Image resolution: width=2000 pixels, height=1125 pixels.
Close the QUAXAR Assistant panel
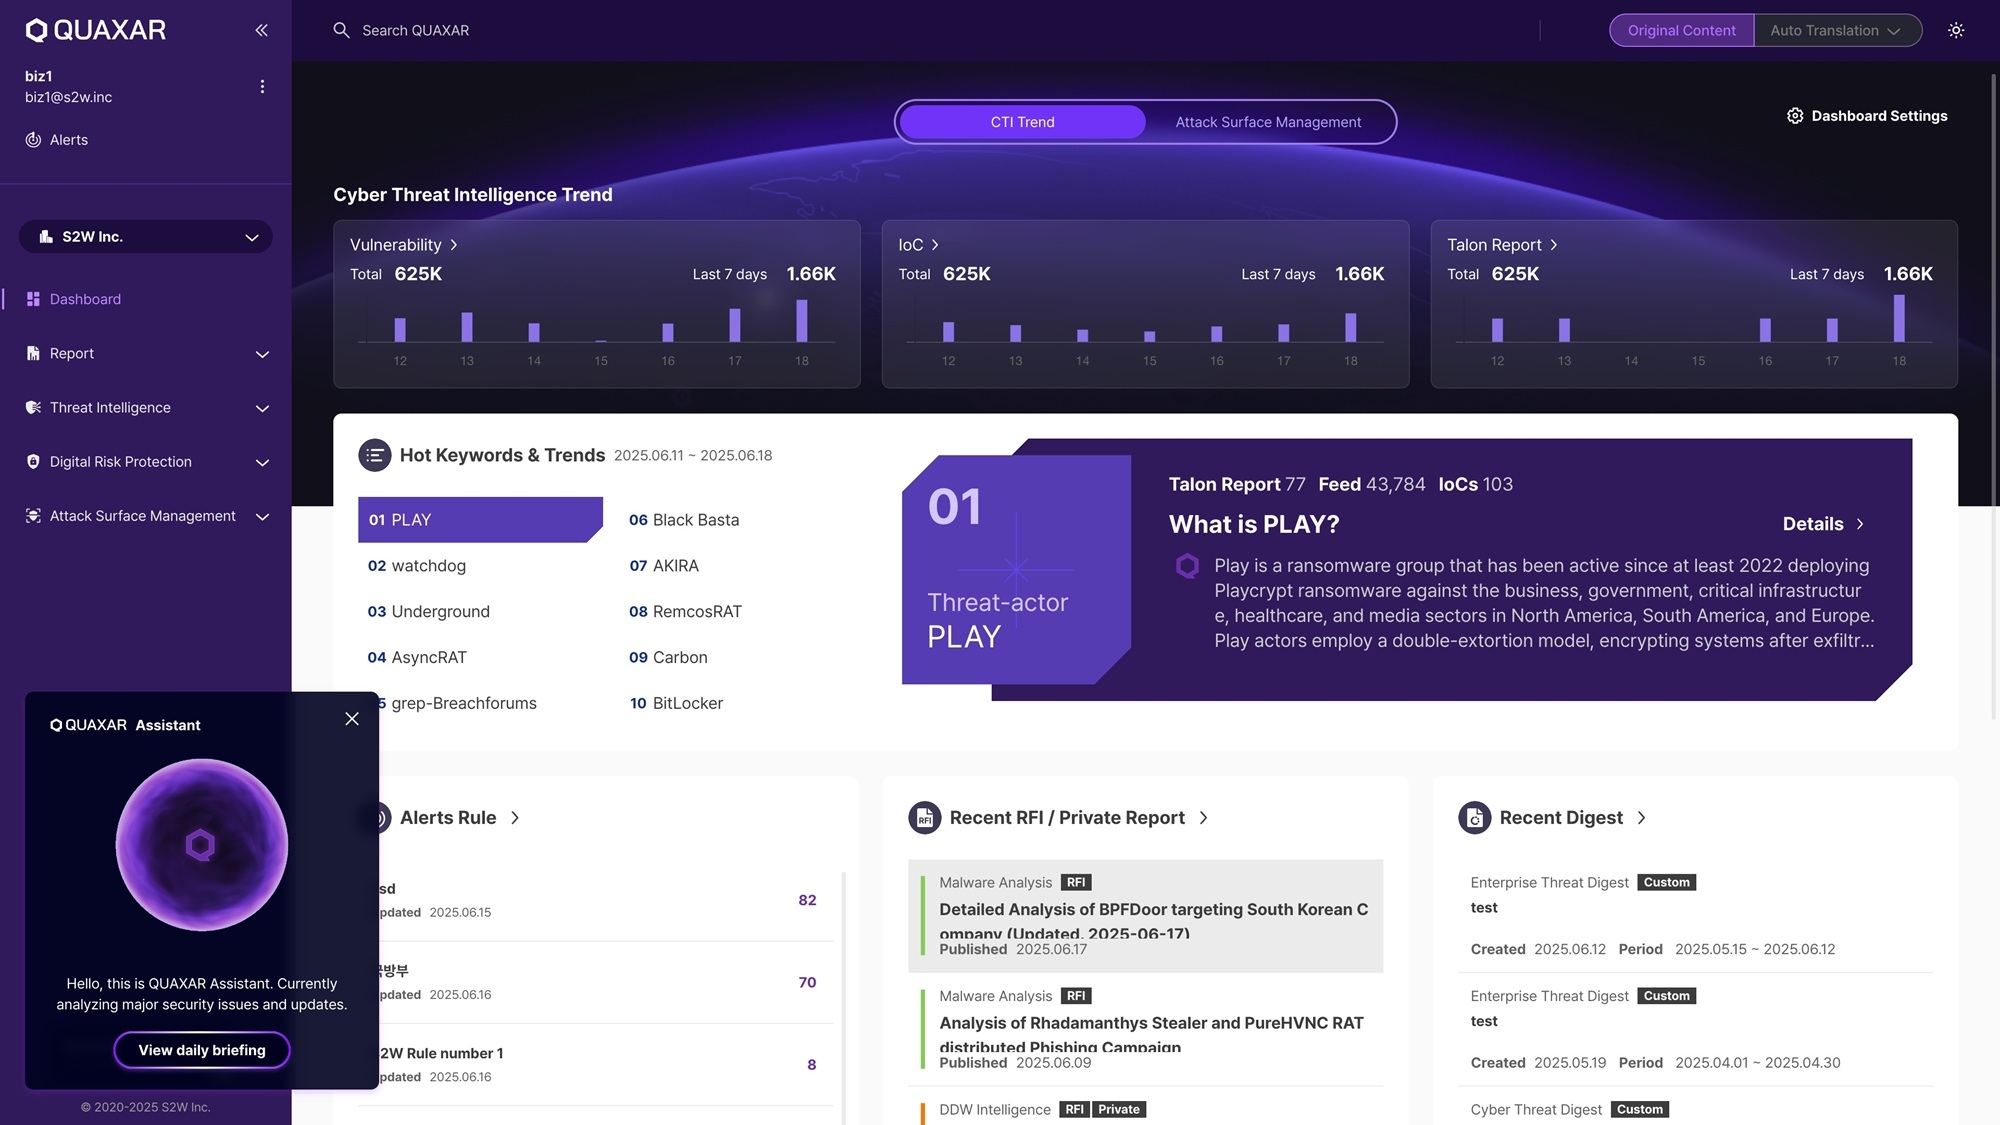[x=352, y=719]
